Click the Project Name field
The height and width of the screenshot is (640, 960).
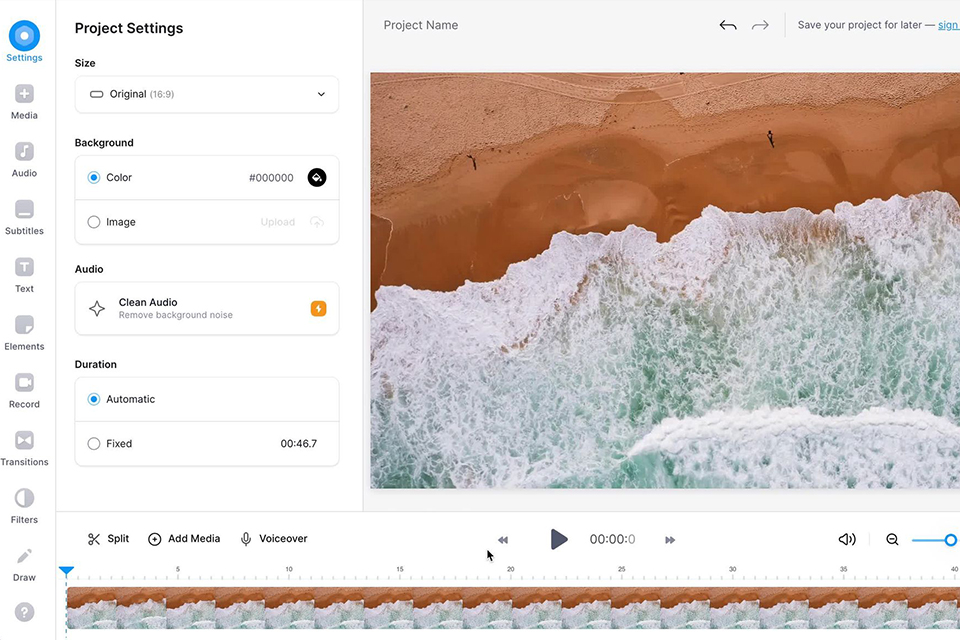click(x=421, y=25)
